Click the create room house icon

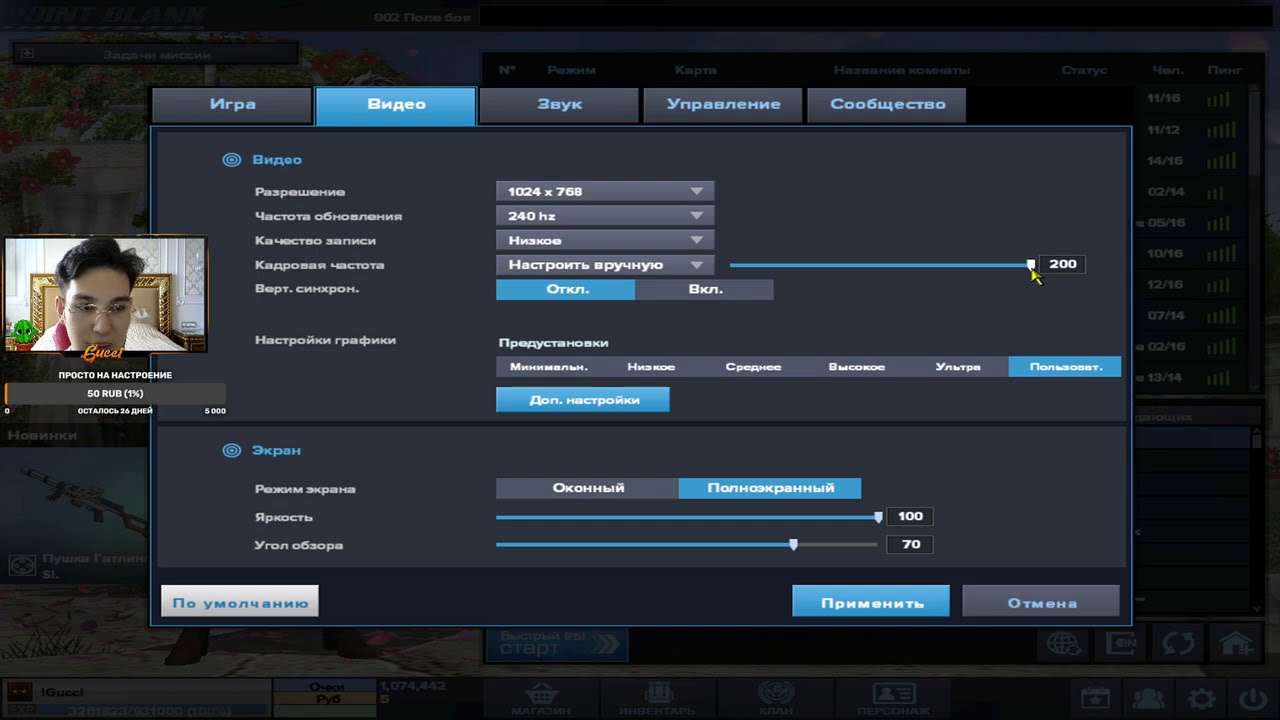tap(1235, 644)
